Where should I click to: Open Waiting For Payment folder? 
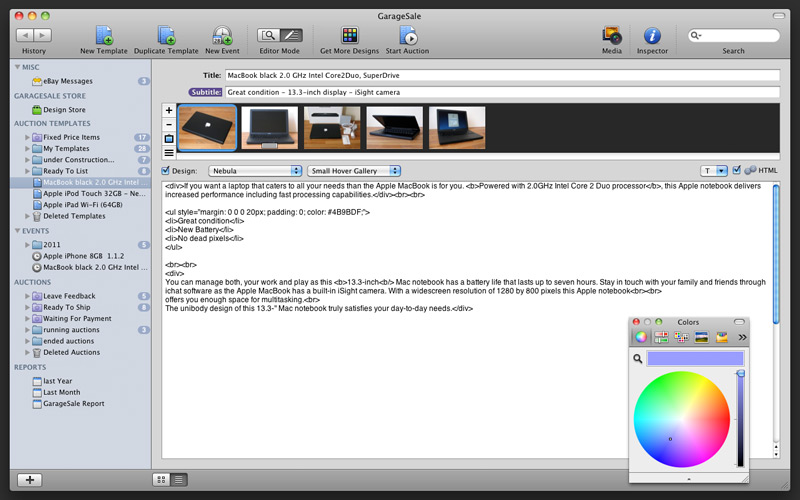pyautogui.click(x=77, y=318)
